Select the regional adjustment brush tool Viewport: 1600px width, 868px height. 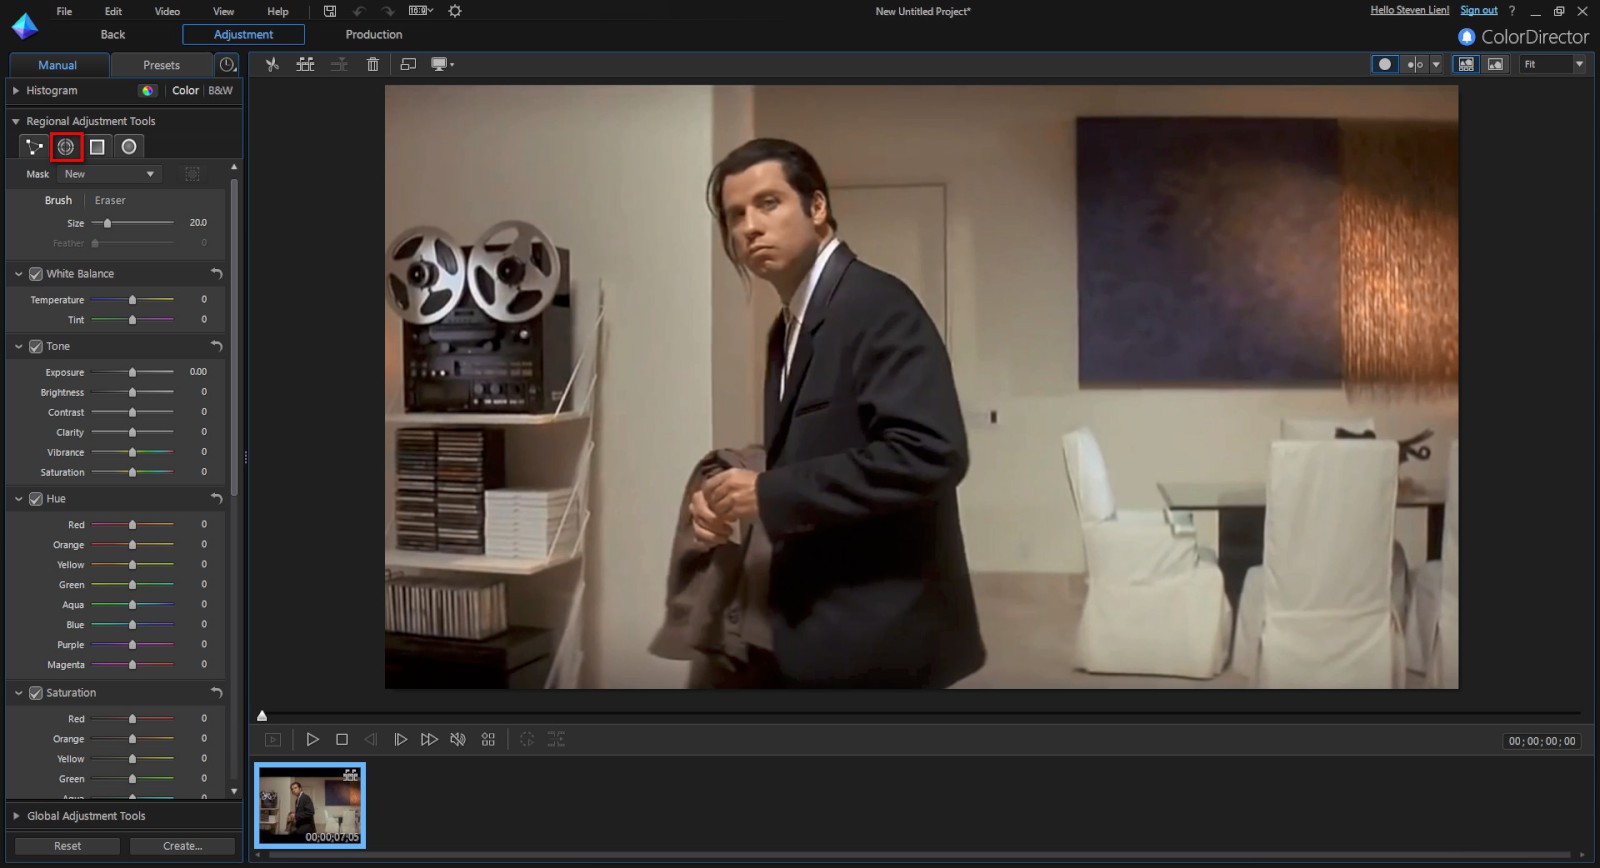pos(66,147)
